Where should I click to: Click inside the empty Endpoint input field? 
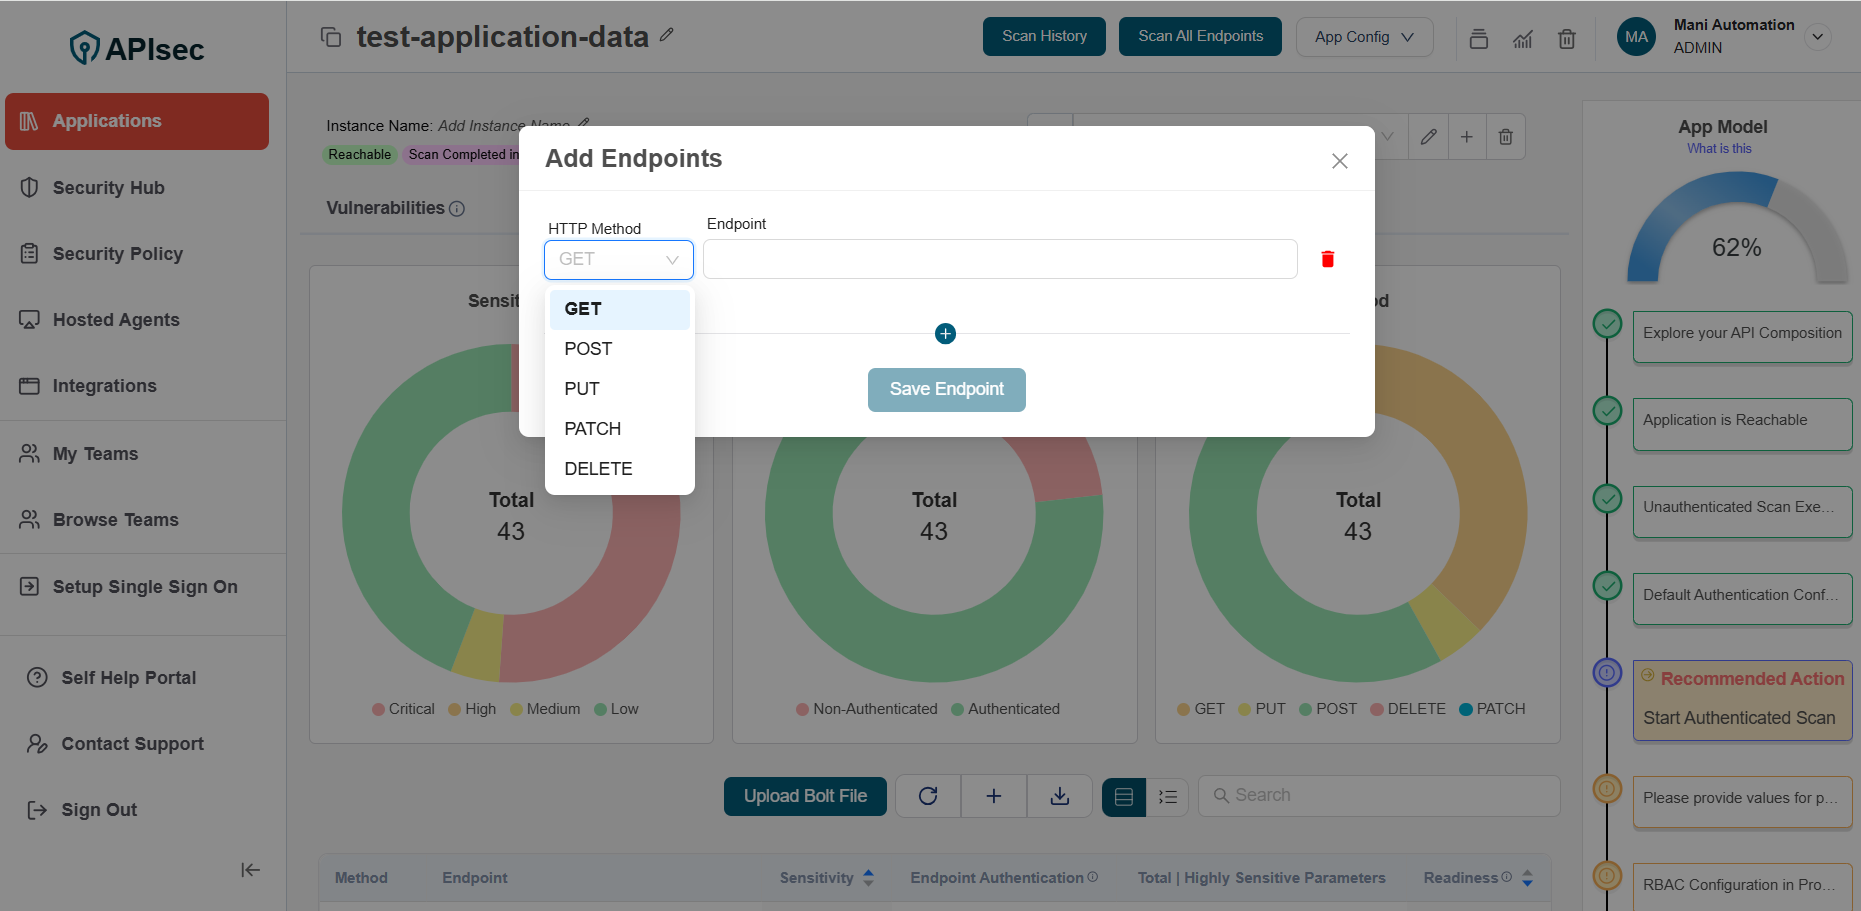coord(998,259)
